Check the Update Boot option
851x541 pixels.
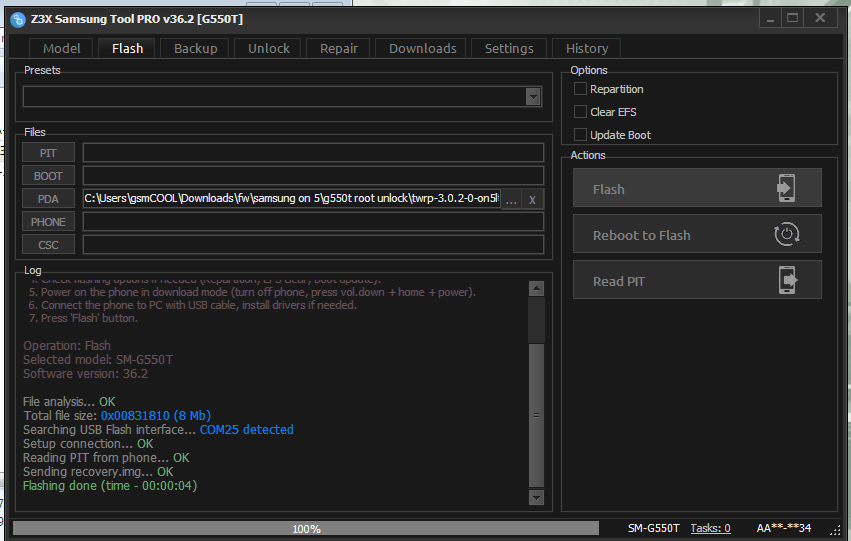(x=580, y=135)
